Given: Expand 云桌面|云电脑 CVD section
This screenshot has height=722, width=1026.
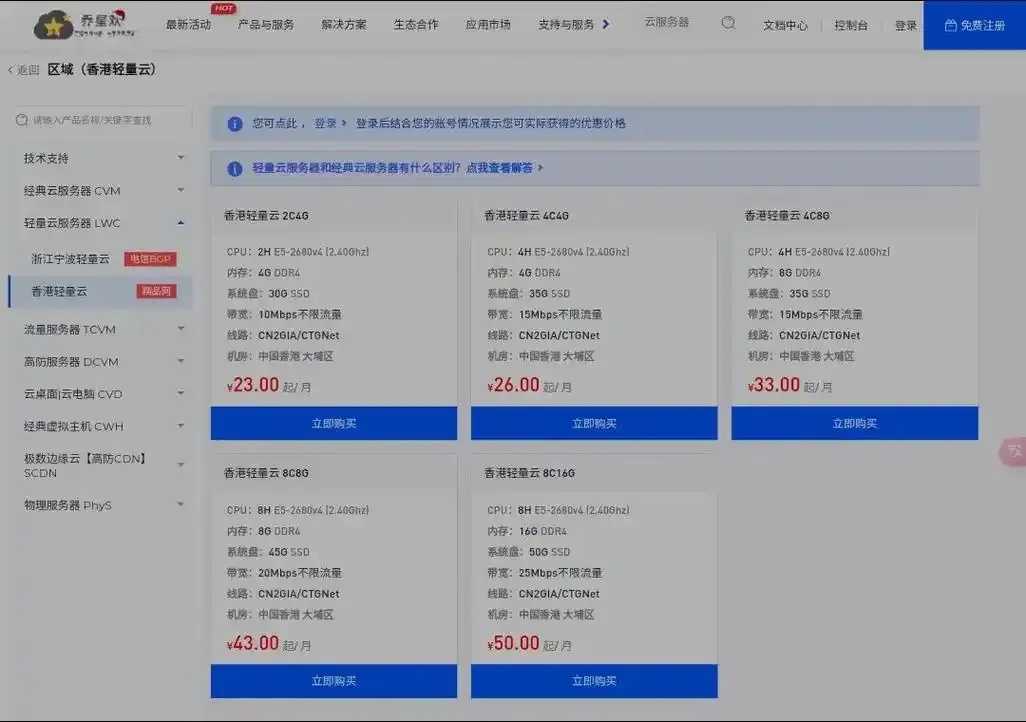Looking at the screenshot, I should click(103, 394).
